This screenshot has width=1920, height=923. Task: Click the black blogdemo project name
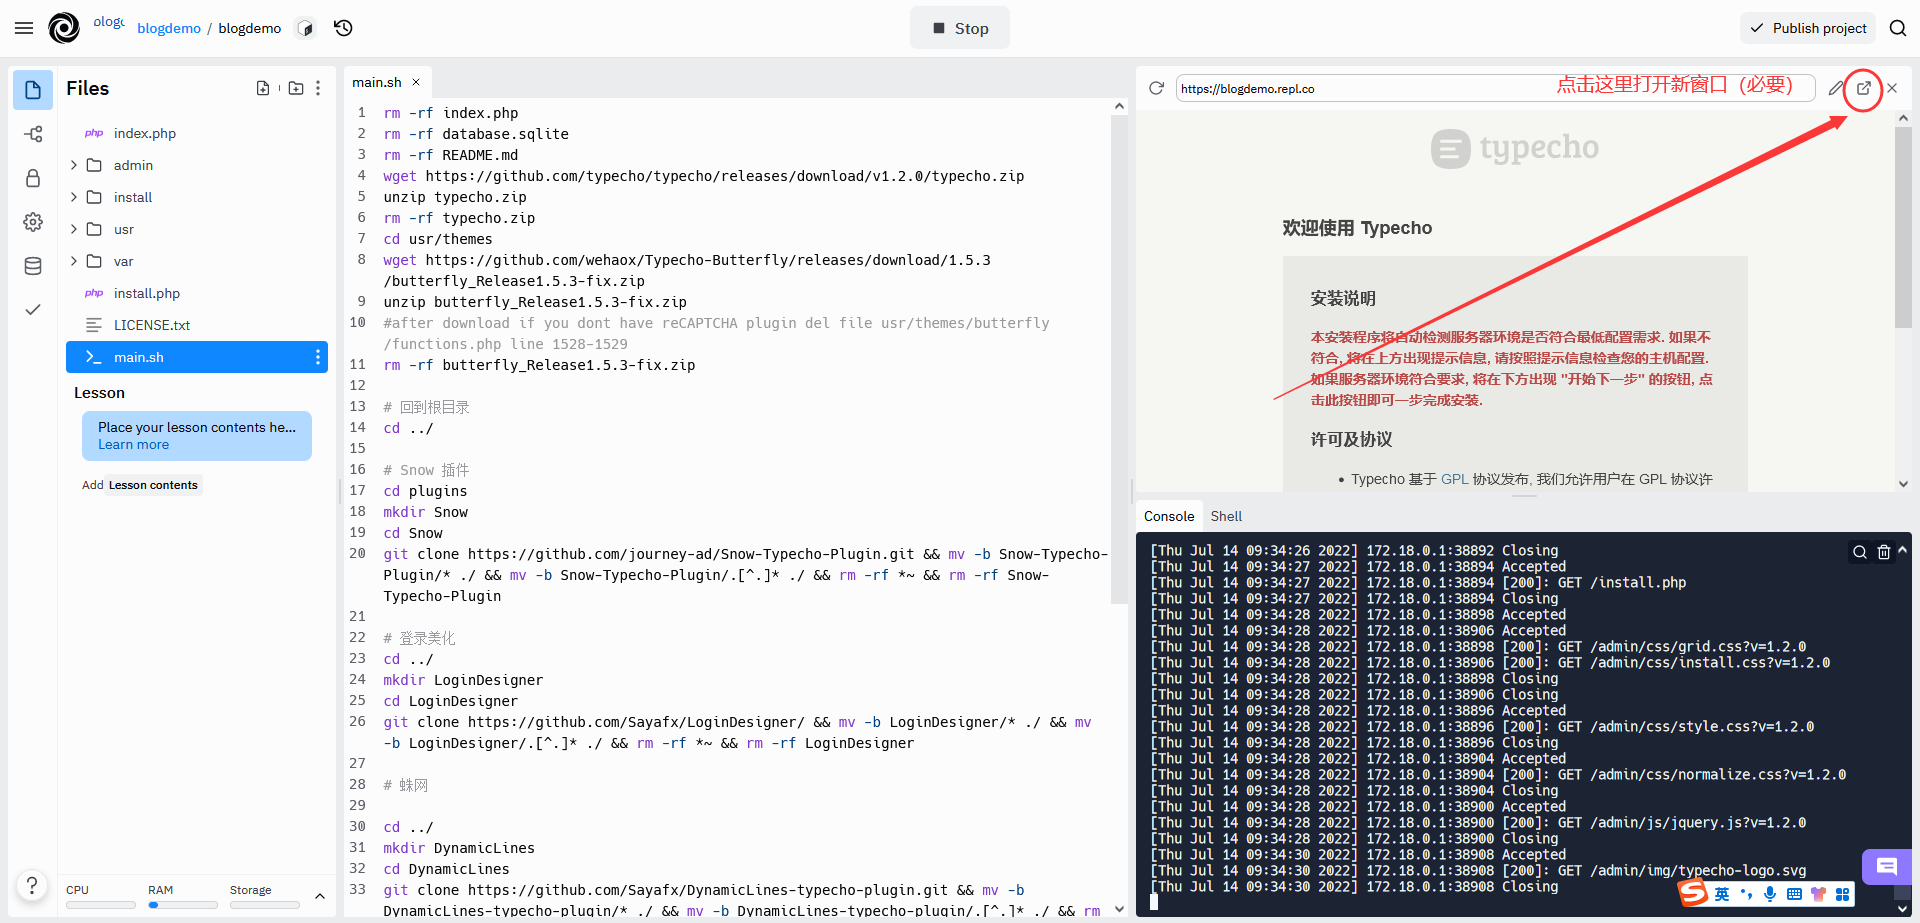point(250,28)
